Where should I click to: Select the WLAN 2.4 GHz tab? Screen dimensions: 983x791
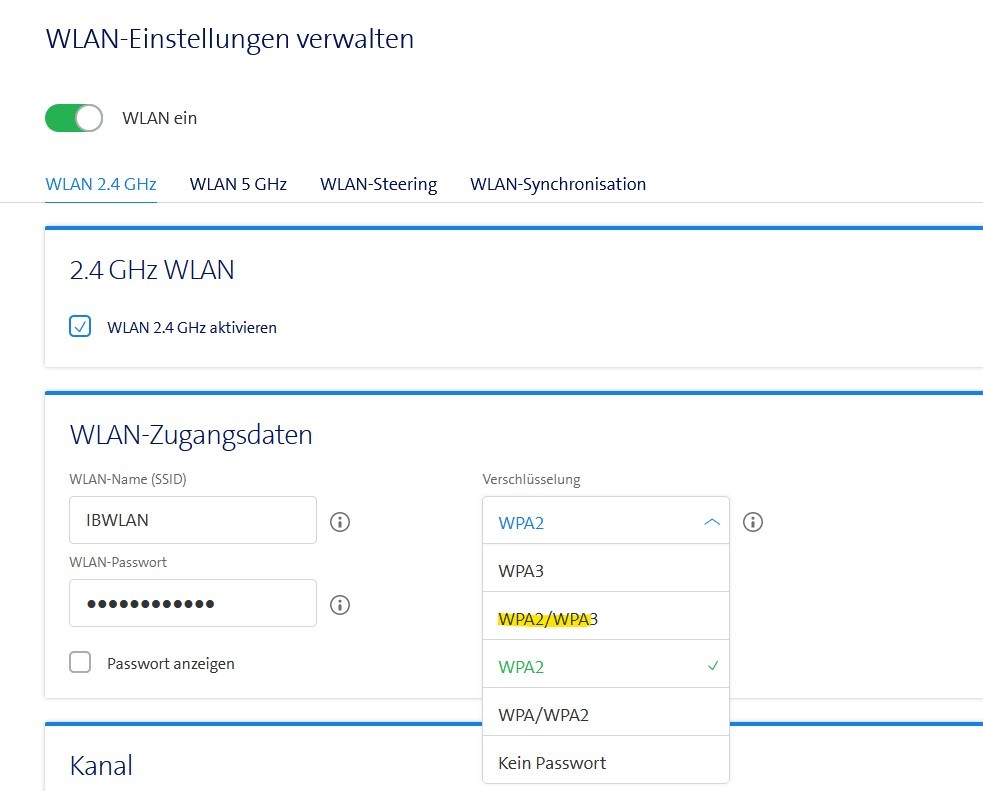click(x=101, y=184)
